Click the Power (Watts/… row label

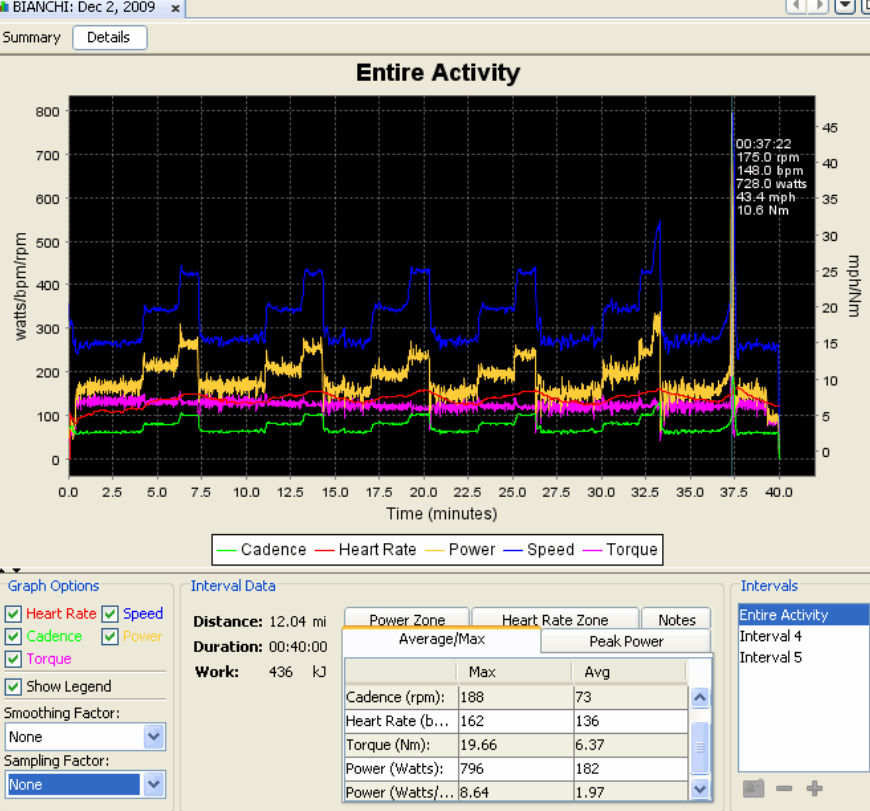[402, 792]
